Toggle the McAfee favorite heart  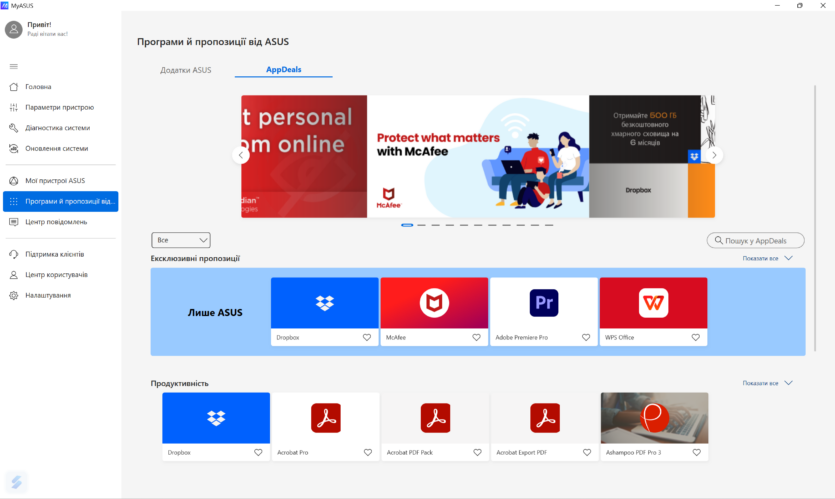[477, 338]
